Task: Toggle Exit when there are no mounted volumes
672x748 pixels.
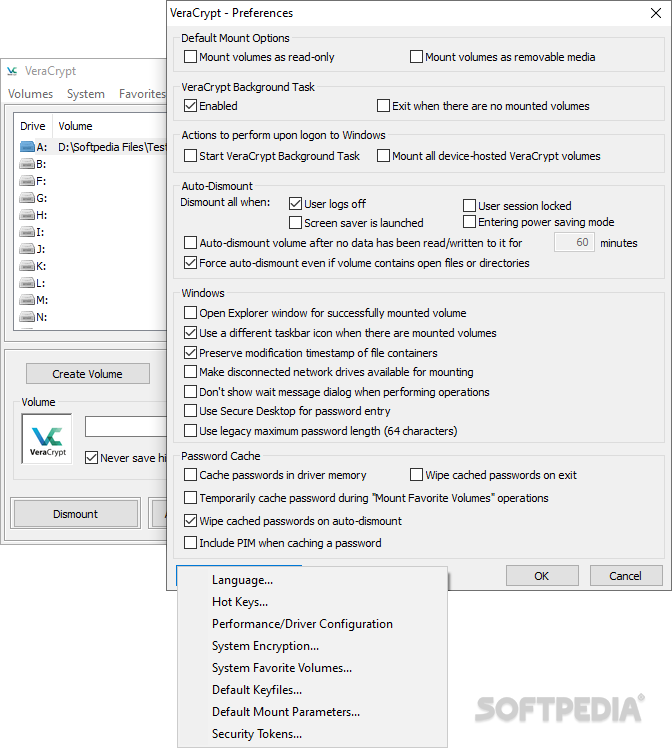Action: (x=383, y=105)
